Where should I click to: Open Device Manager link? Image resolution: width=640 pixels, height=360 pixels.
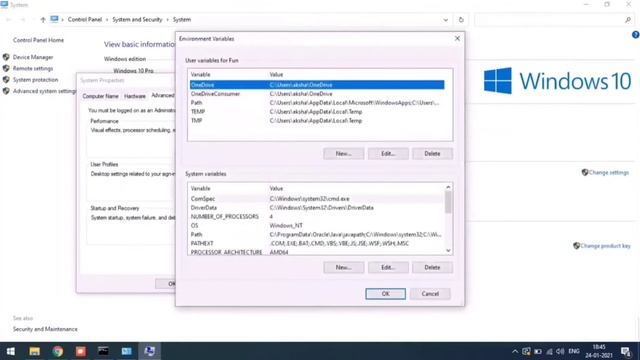pyautogui.click(x=33, y=57)
